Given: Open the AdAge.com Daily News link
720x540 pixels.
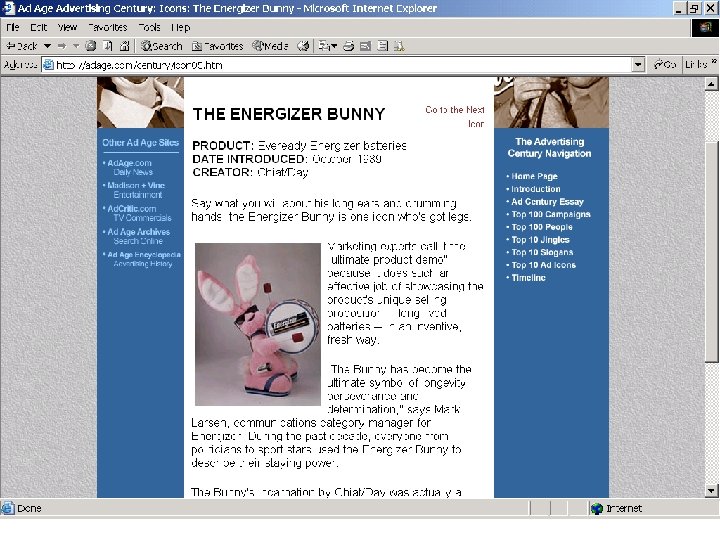Looking at the screenshot, I should (x=130, y=168).
